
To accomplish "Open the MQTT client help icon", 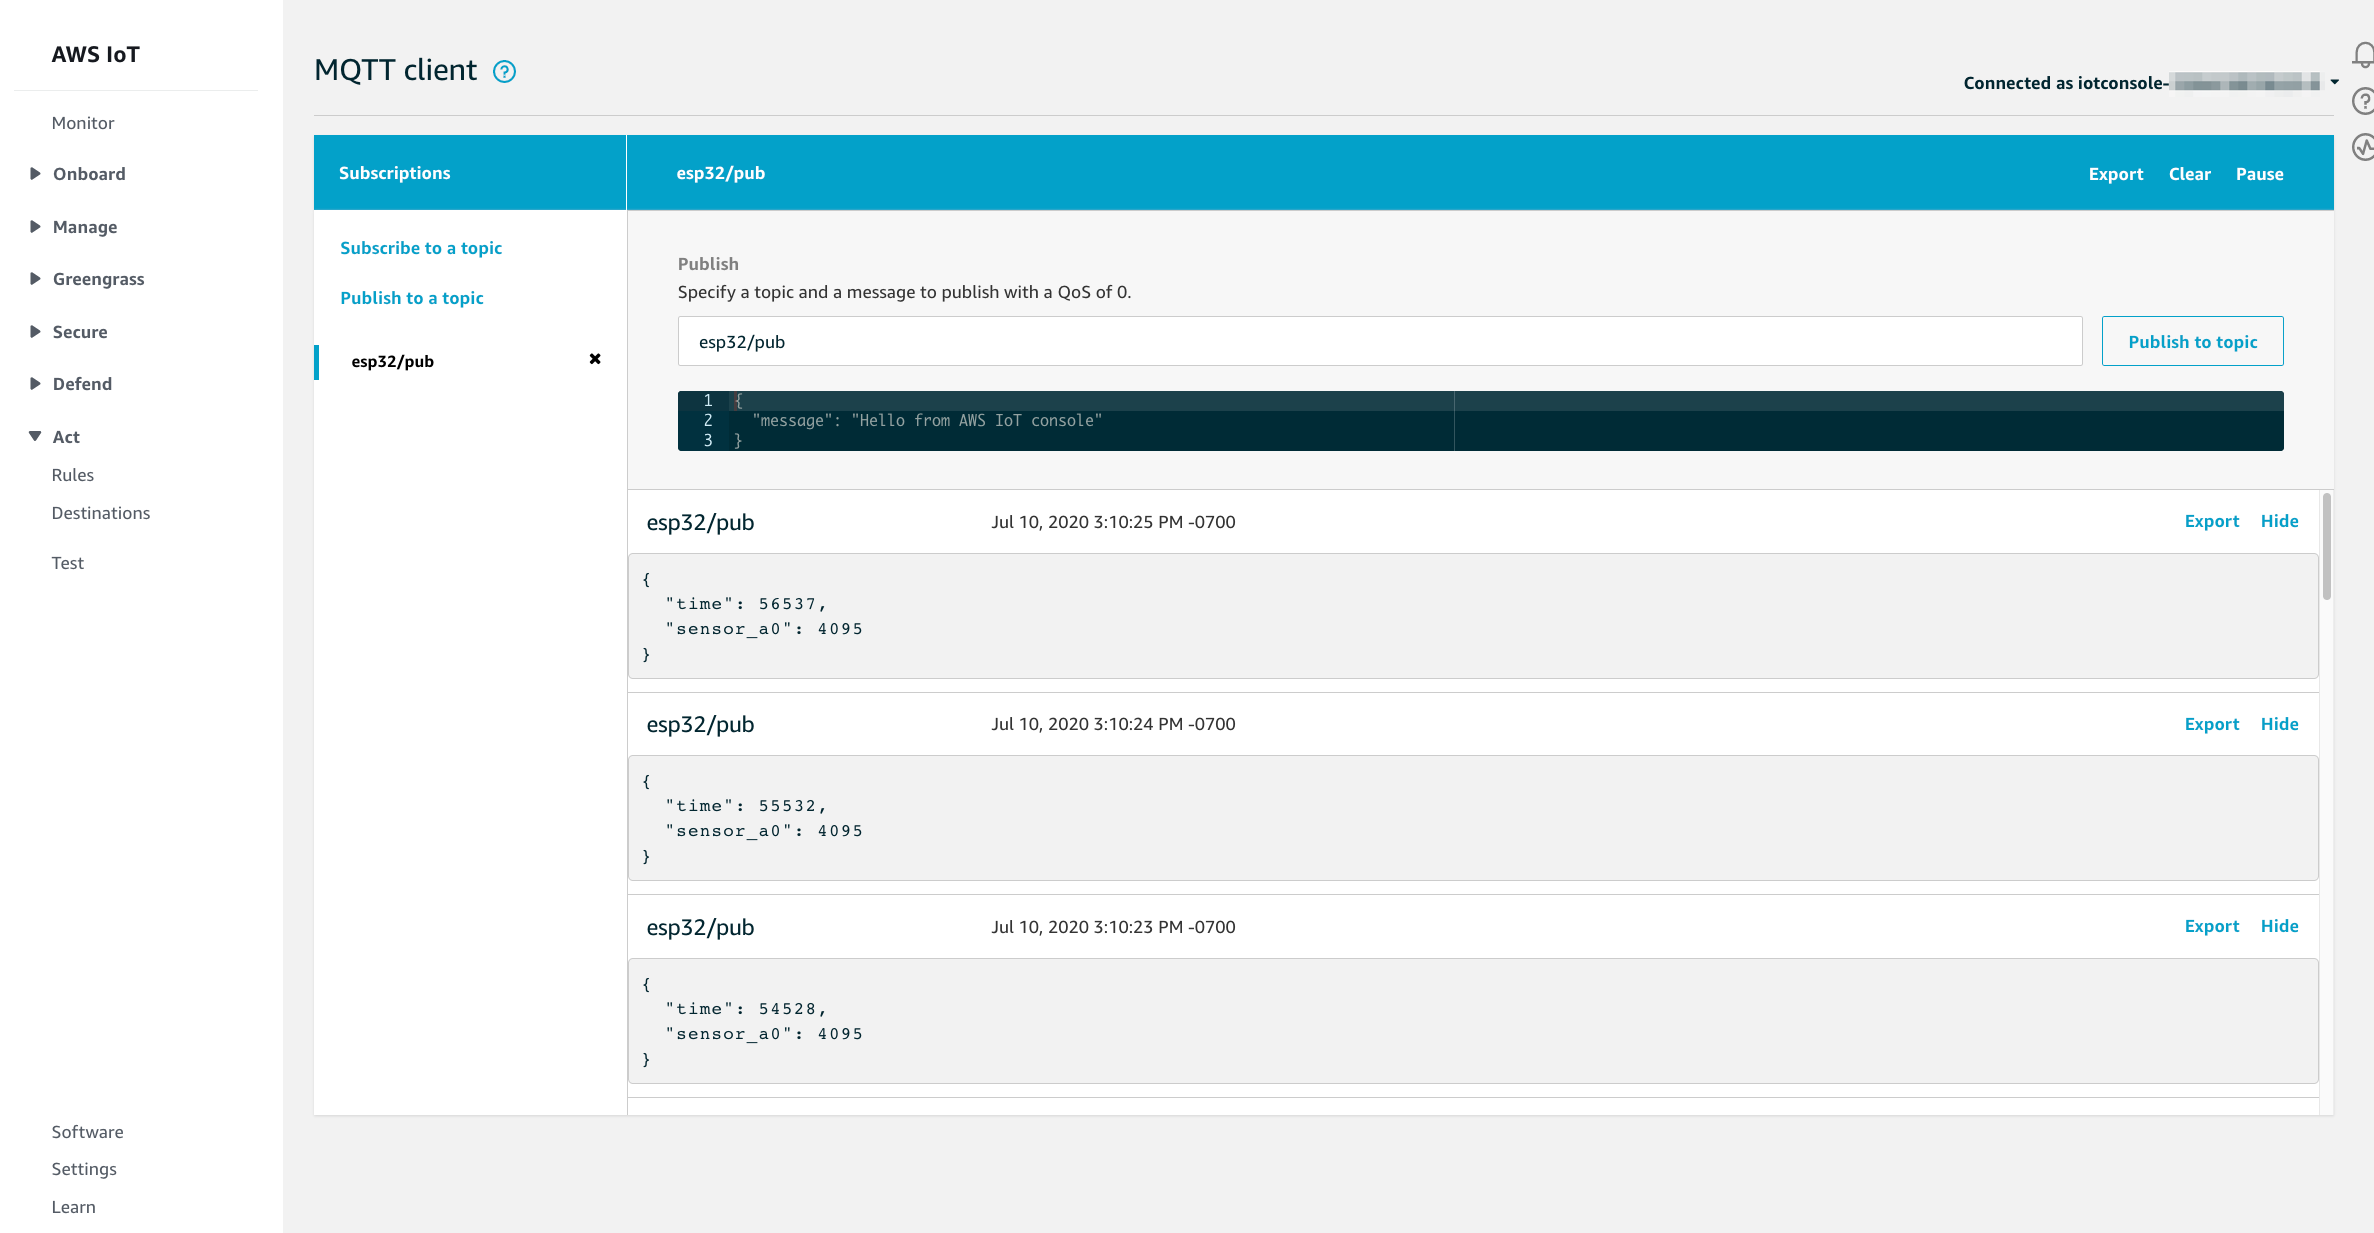I will click(x=504, y=71).
